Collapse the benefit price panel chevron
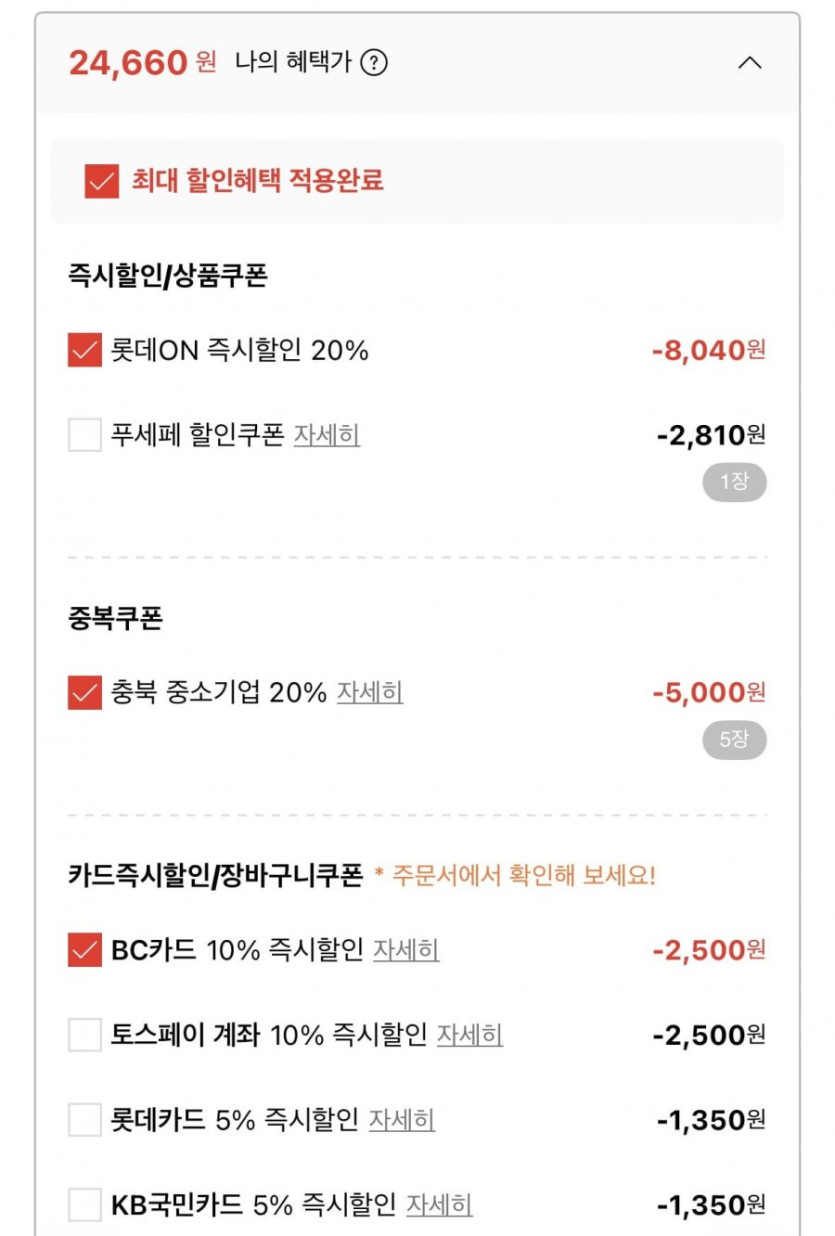Viewport: 835px width, 1236px height. coord(749,63)
